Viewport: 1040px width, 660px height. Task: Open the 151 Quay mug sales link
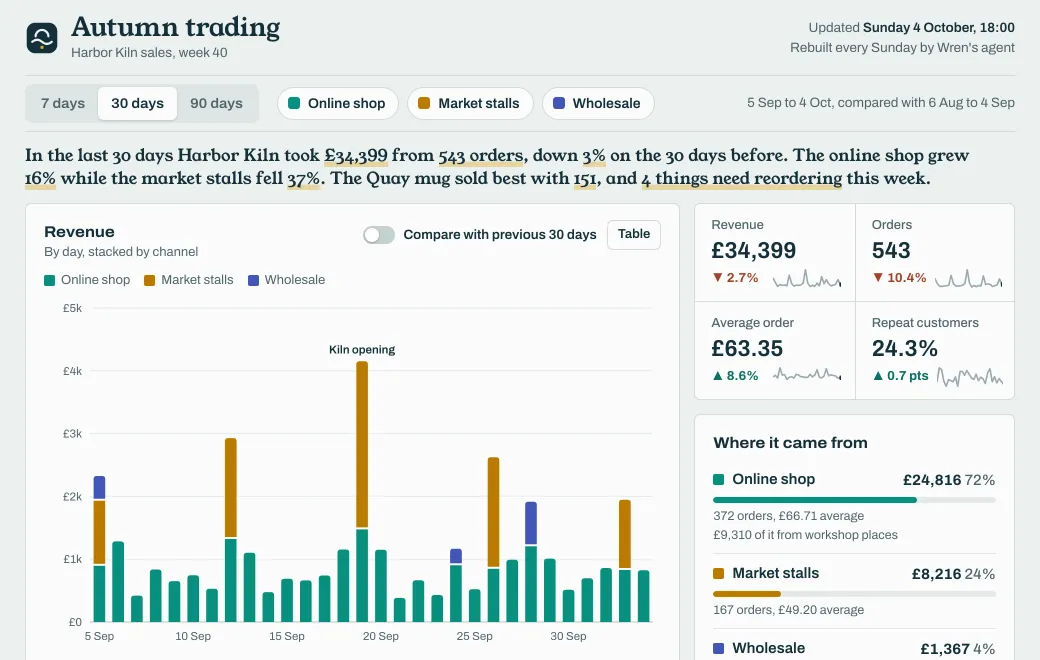[x=585, y=179]
